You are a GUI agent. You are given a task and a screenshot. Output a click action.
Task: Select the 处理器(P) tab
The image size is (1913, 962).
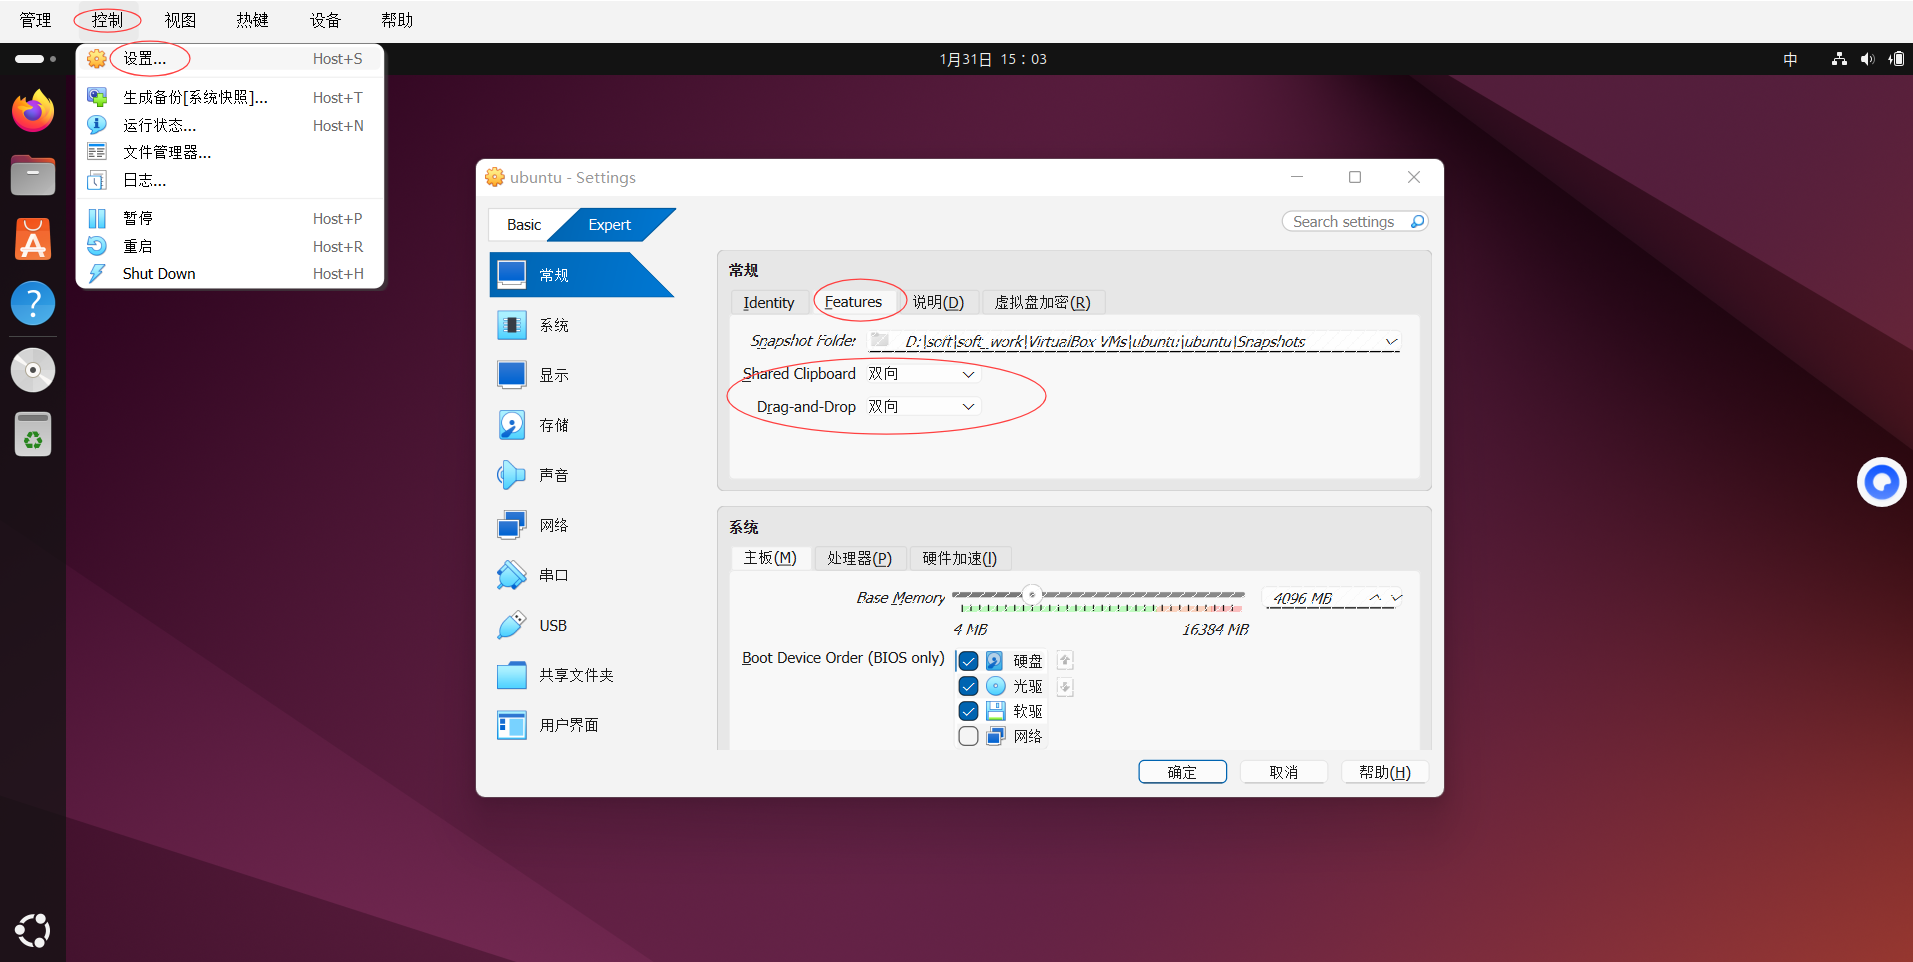point(859,558)
